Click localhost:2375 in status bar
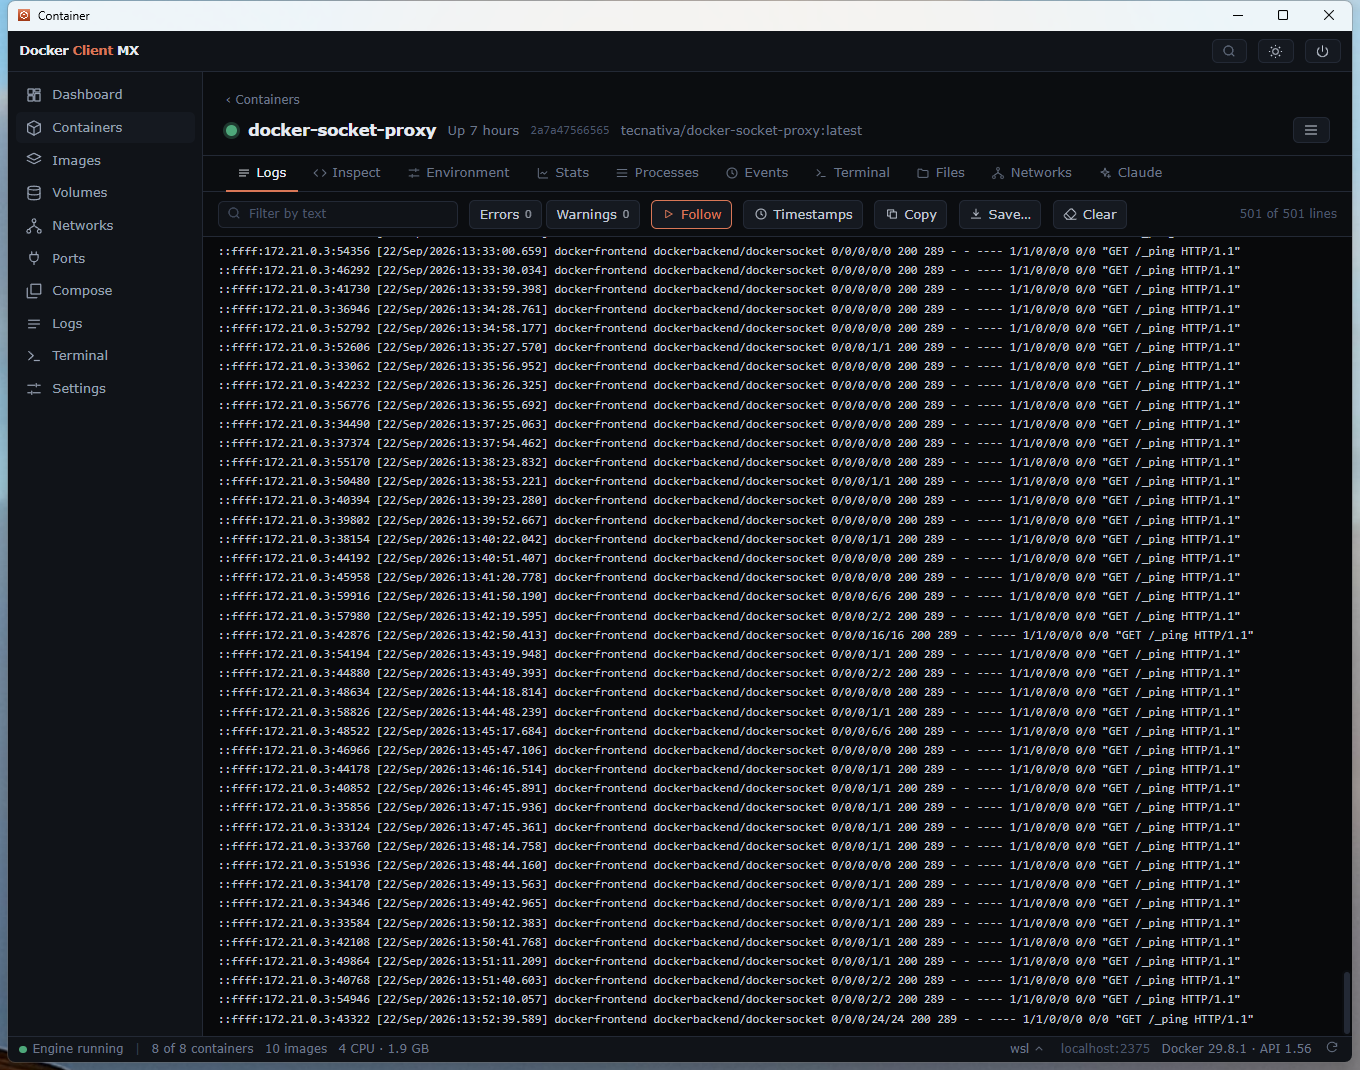Viewport: 1360px width, 1070px height. 1105,1049
